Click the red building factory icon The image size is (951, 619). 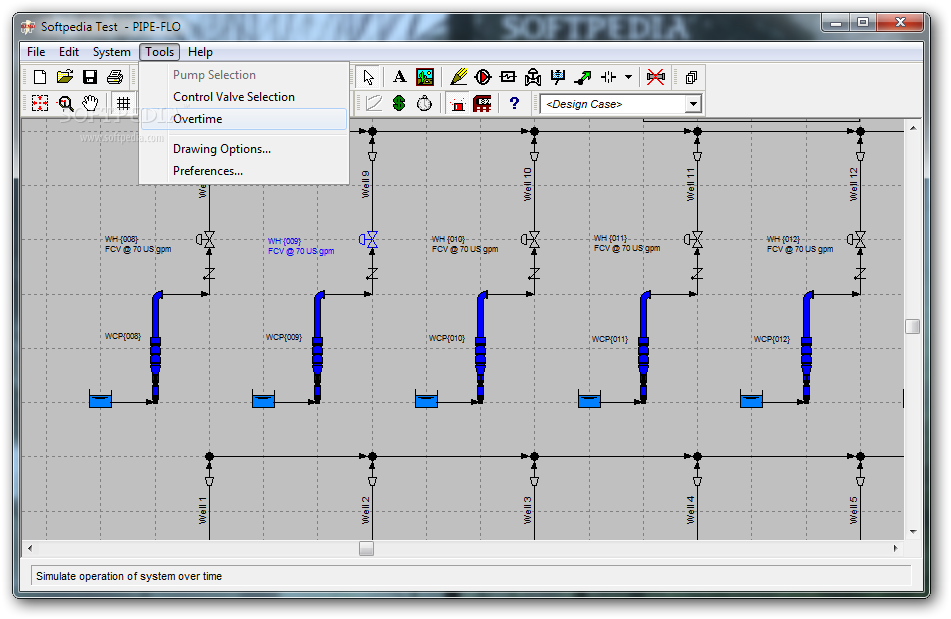pos(482,104)
